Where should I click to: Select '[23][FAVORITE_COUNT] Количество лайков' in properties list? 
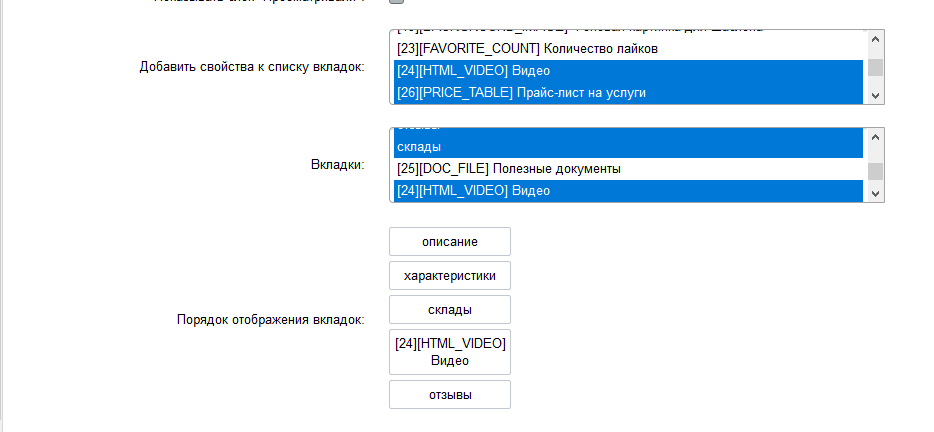(x=628, y=49)
